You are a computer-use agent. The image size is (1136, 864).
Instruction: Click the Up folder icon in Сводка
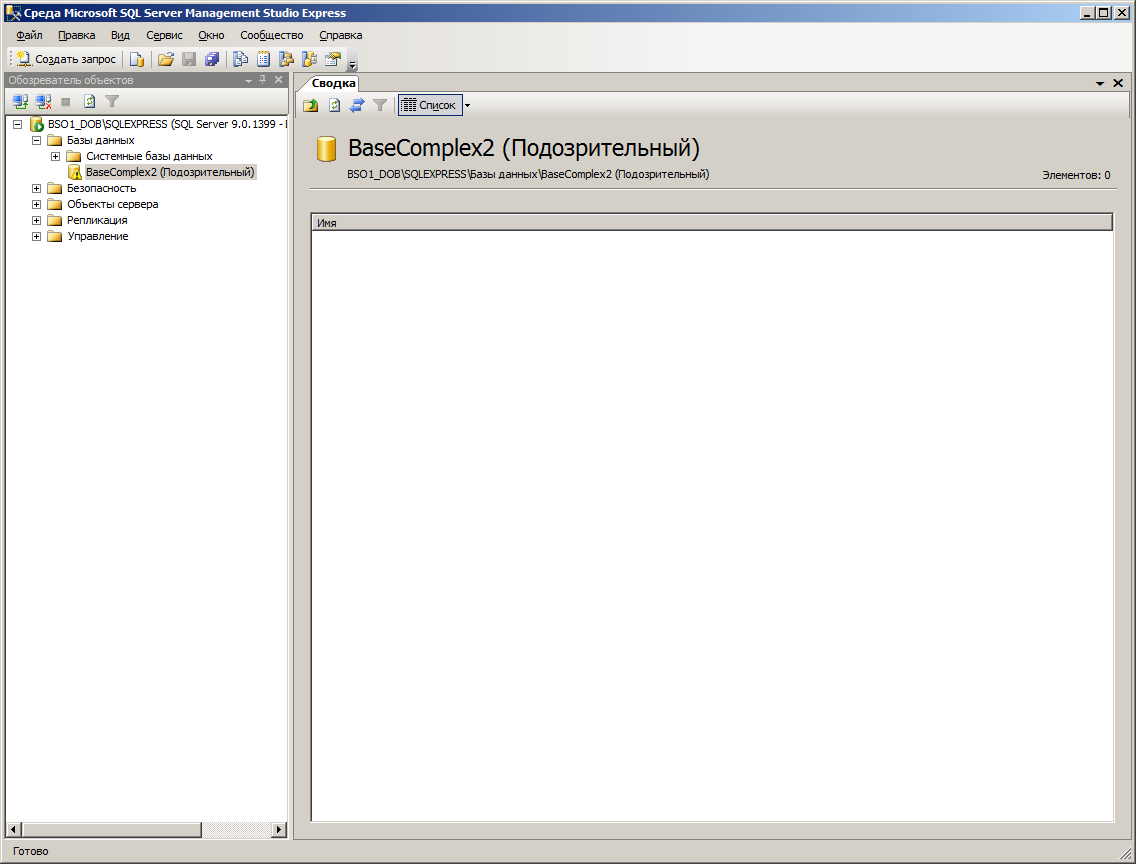point(311,105)
